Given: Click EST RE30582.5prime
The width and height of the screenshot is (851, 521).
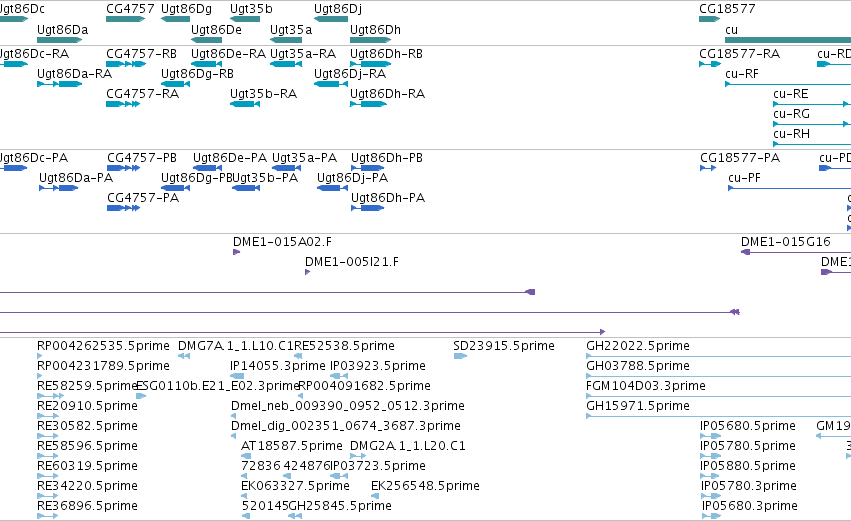Looking at the screenshot, I should pyautogui.click(x=87, y=427).
